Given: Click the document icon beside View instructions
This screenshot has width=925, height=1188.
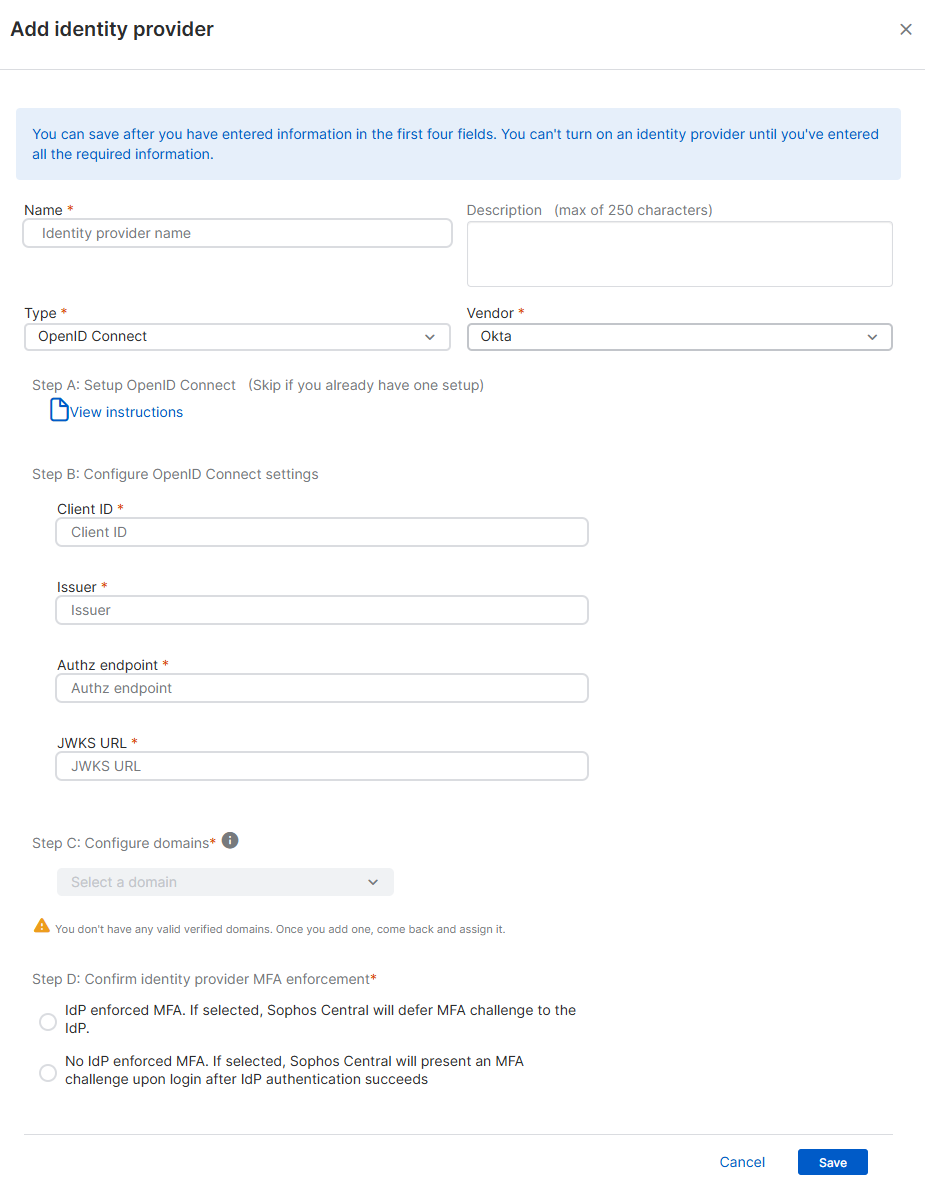Looking at the screenshot, I should 59,411.
